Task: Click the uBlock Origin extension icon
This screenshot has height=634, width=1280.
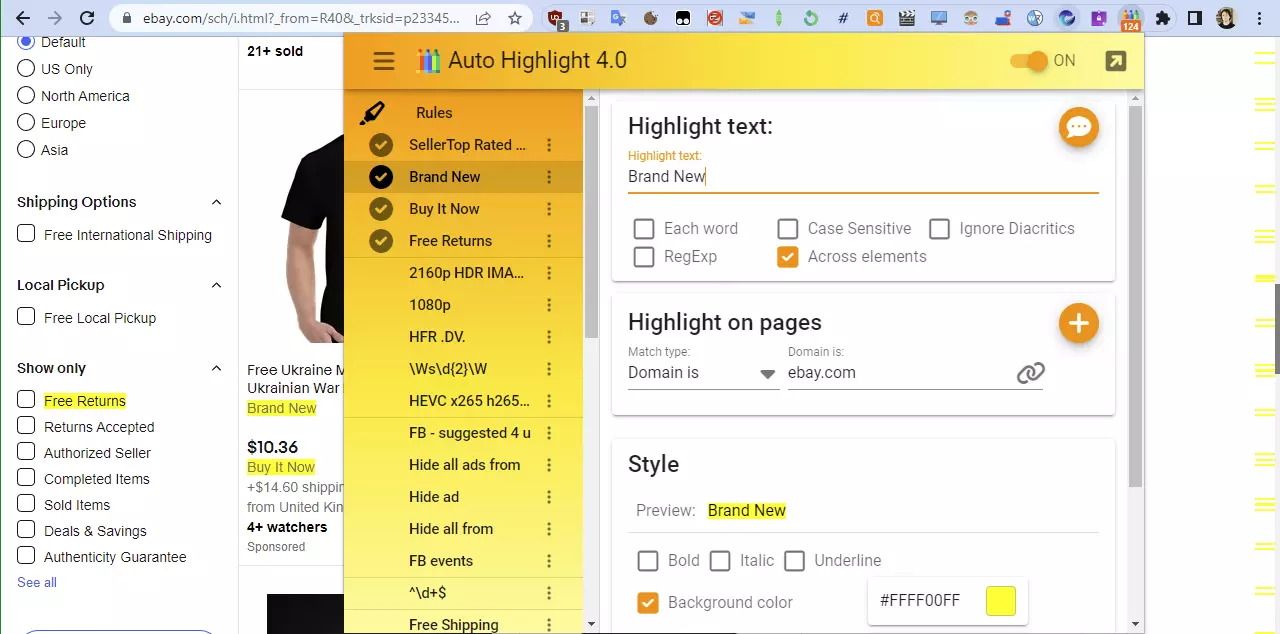Action: (557, 18)
